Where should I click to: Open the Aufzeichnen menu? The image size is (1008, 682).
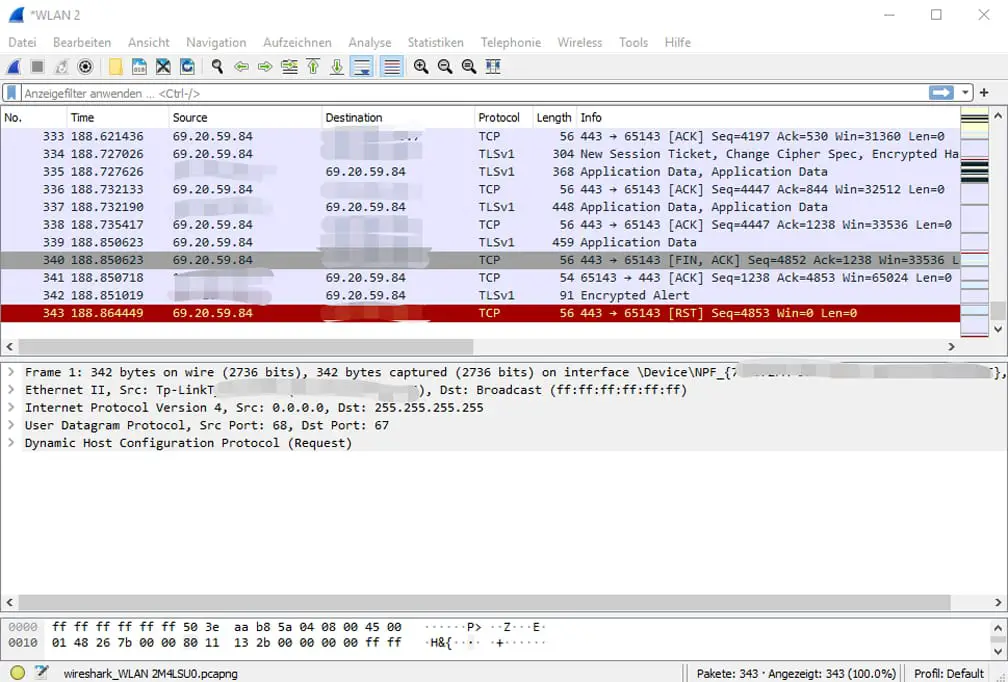coord(297,42)
